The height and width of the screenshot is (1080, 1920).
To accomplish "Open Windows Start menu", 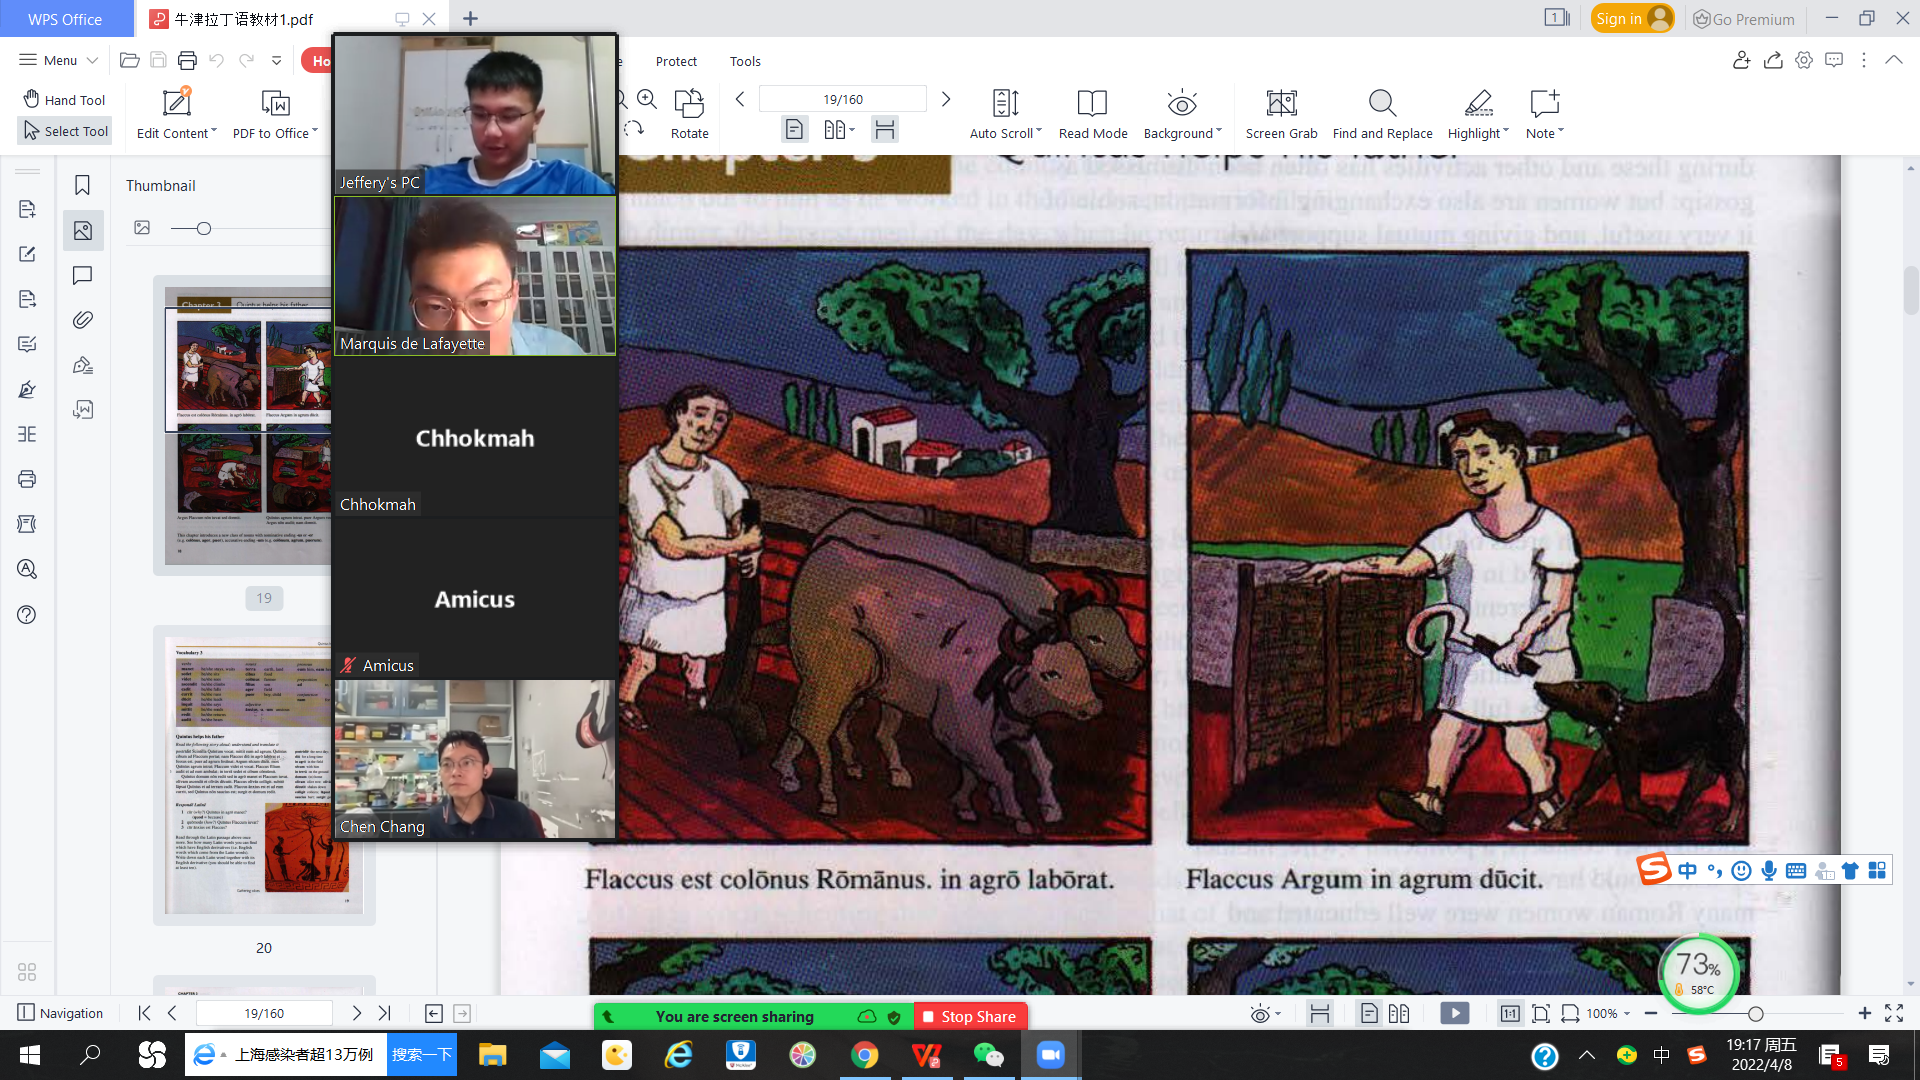I will click(x=29, y=1055).
